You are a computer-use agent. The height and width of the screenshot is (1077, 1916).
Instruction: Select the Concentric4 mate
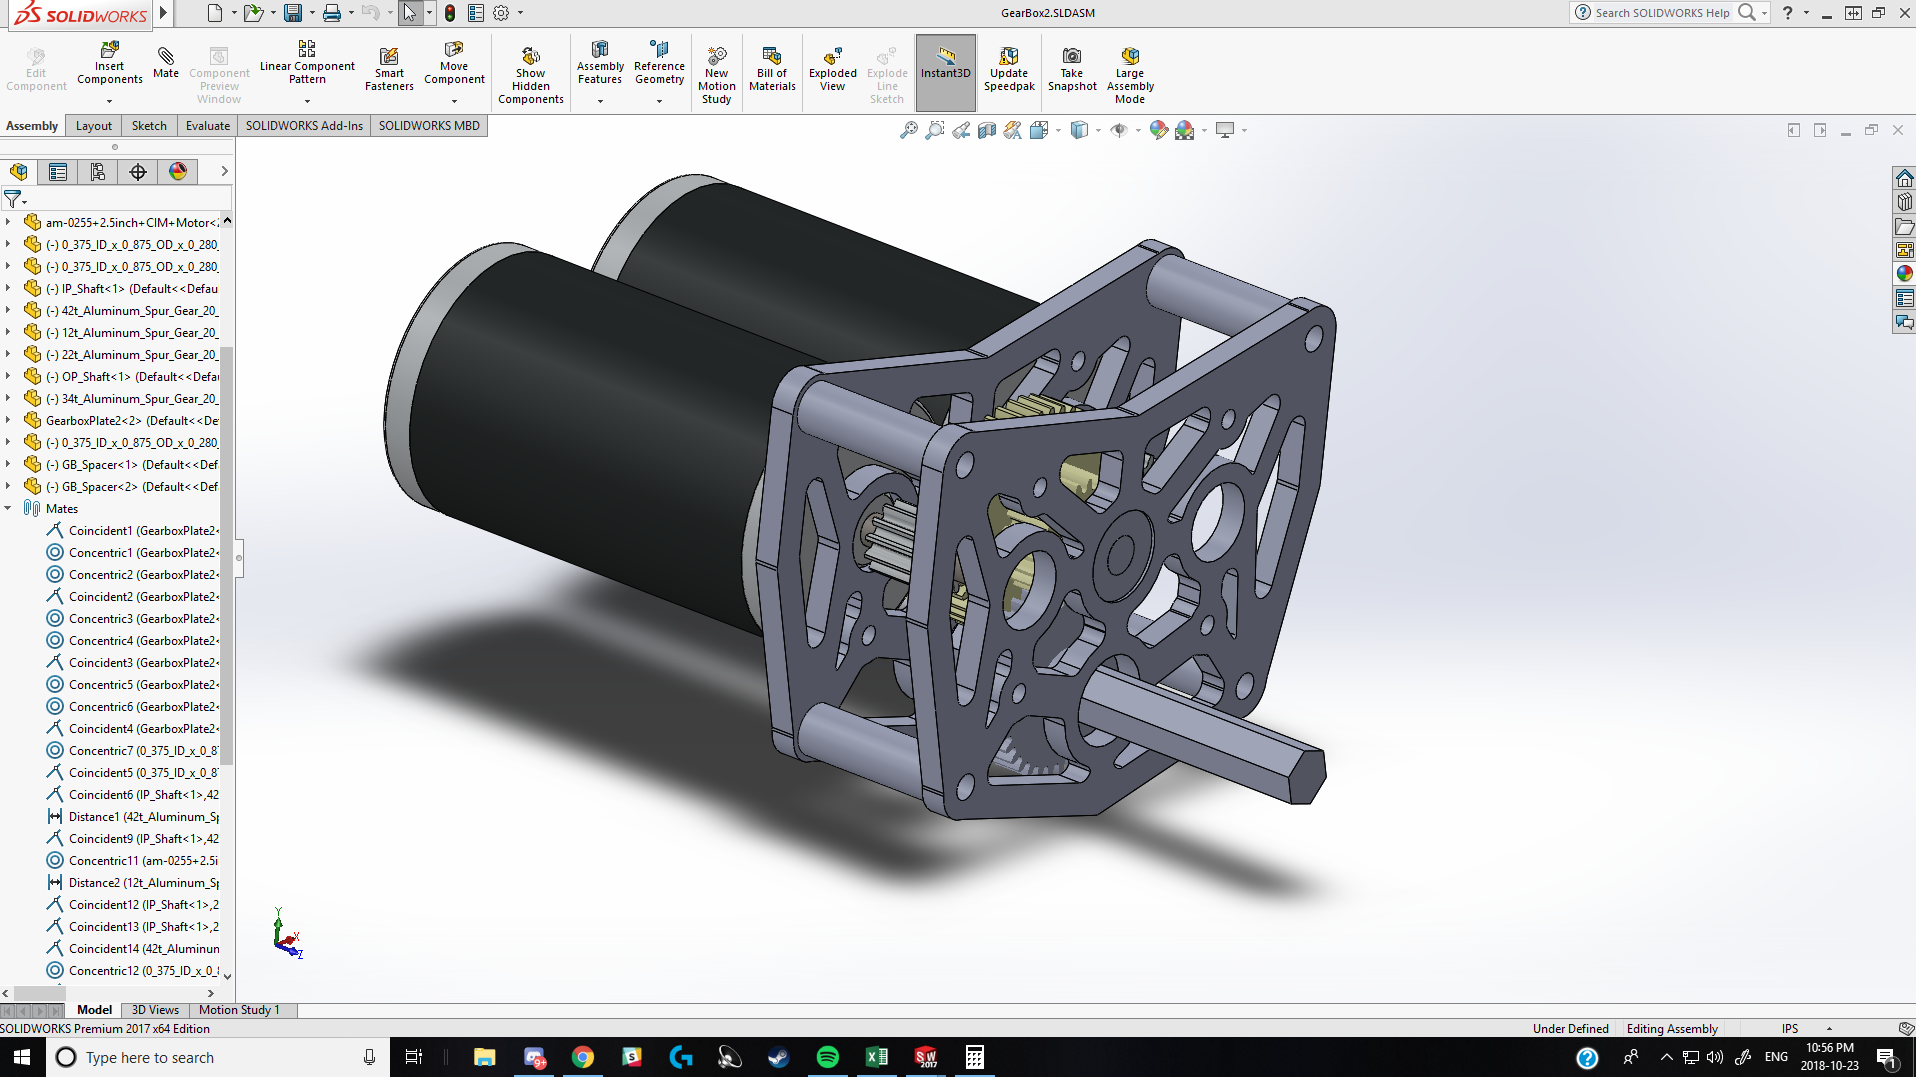click(132, 641)
